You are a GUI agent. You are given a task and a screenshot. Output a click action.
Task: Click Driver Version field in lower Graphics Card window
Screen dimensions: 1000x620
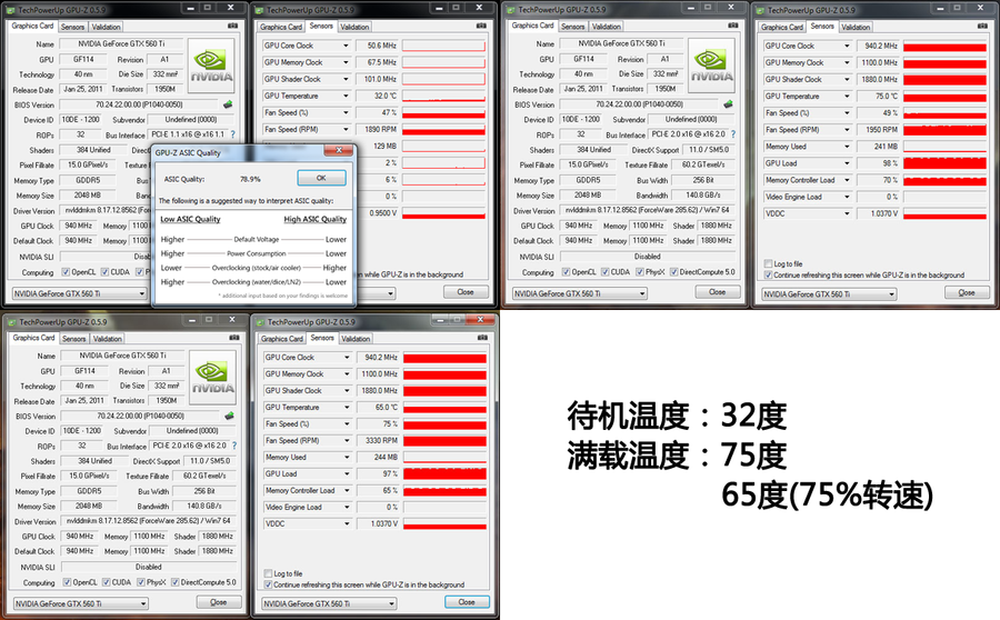(x=148, y=521)
